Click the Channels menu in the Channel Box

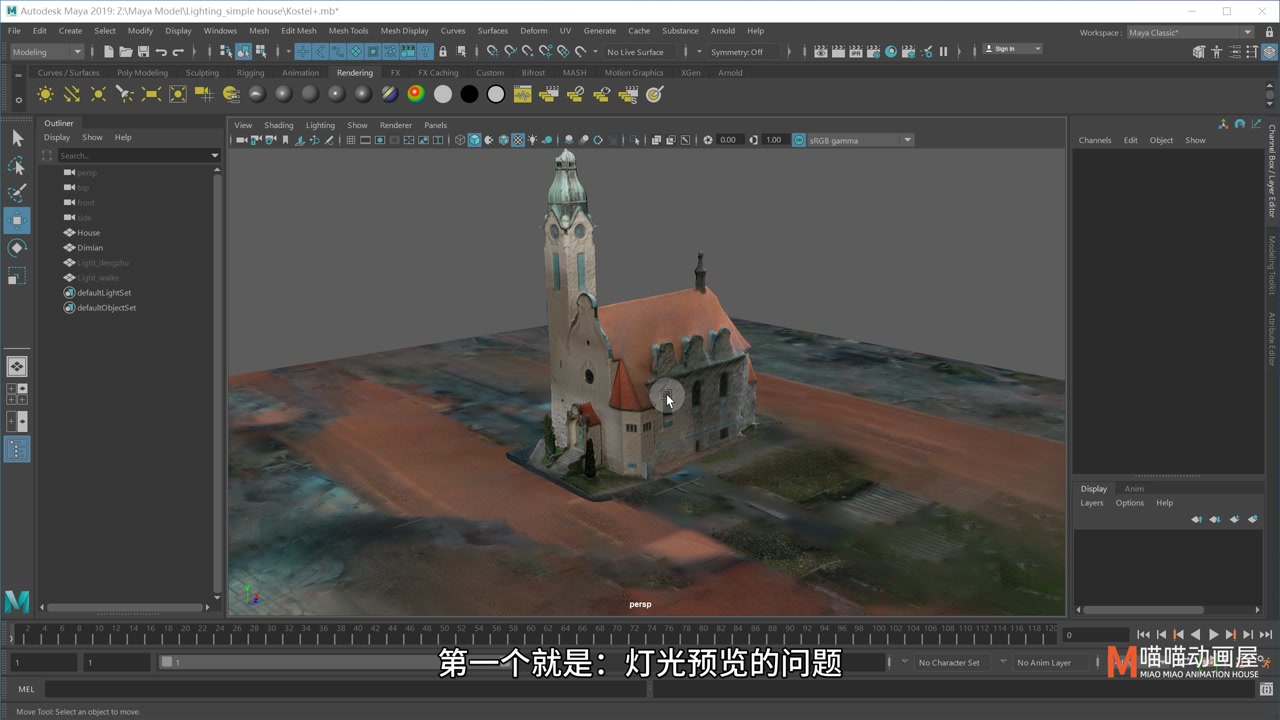(1094, 140)
